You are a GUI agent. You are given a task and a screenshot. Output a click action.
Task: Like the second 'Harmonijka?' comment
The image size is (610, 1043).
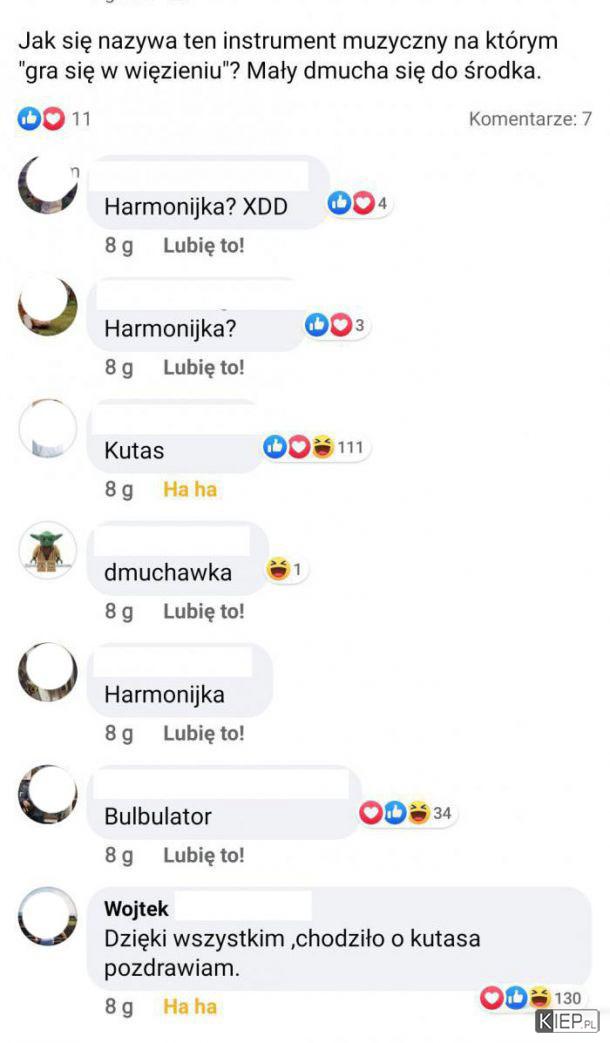(x=204, y=367)
